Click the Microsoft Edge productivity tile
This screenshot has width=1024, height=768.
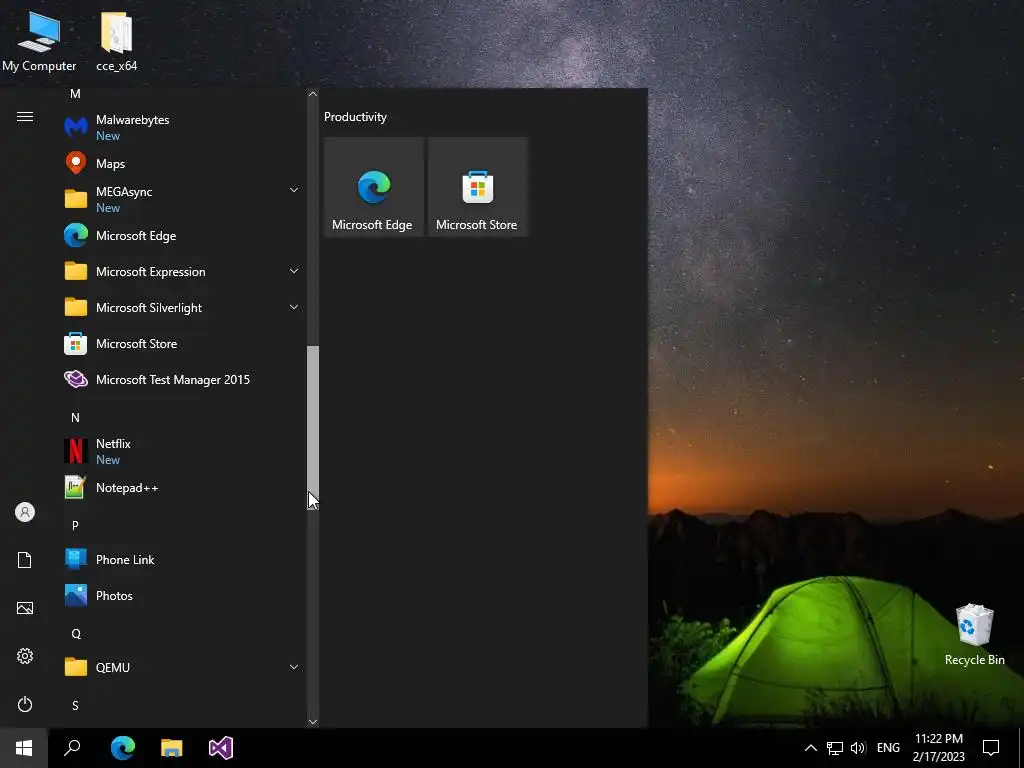click(x=374, y=187)
